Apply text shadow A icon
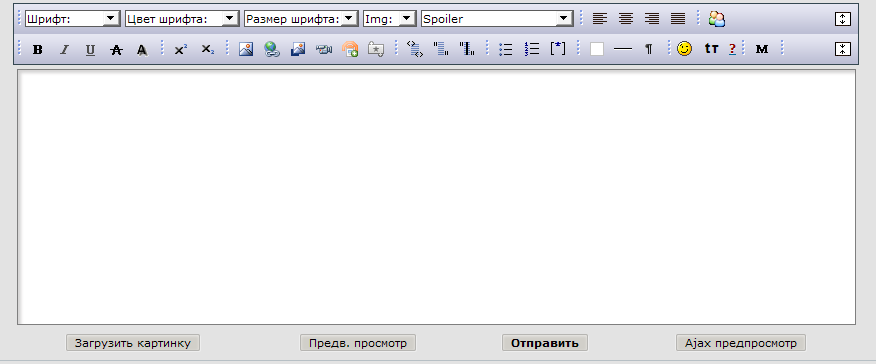Viewport: 876px width, 364px height. (142, 49)
